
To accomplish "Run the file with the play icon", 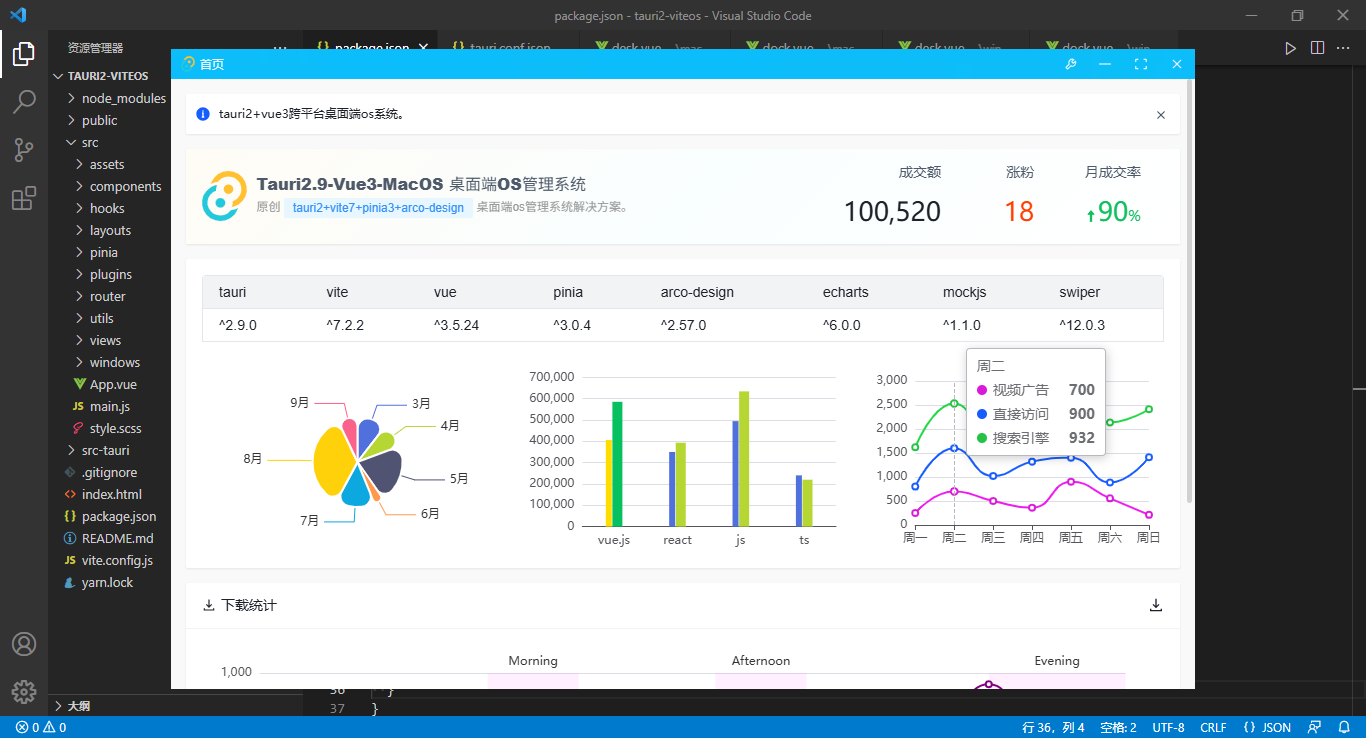I will [1291, 47].
